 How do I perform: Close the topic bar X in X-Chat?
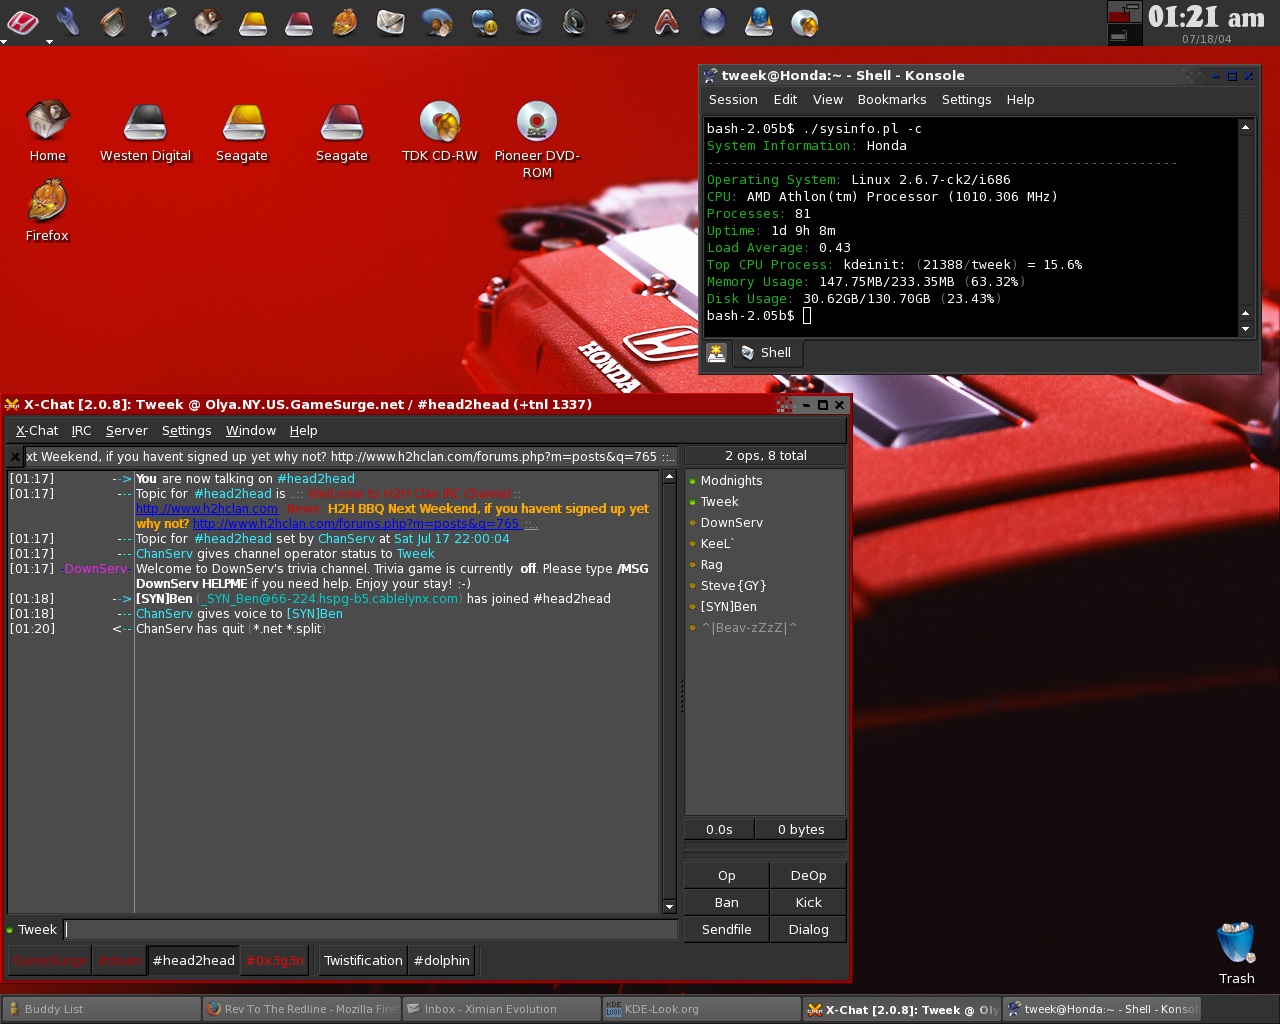[15, 456]
